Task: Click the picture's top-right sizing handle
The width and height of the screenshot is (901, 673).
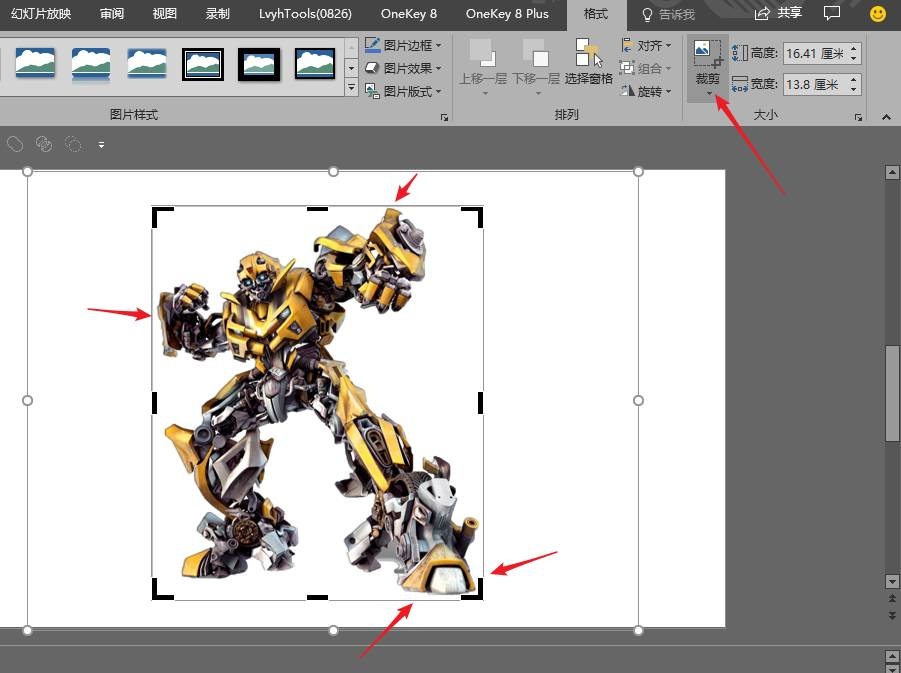Action: (x=638, y=171)
